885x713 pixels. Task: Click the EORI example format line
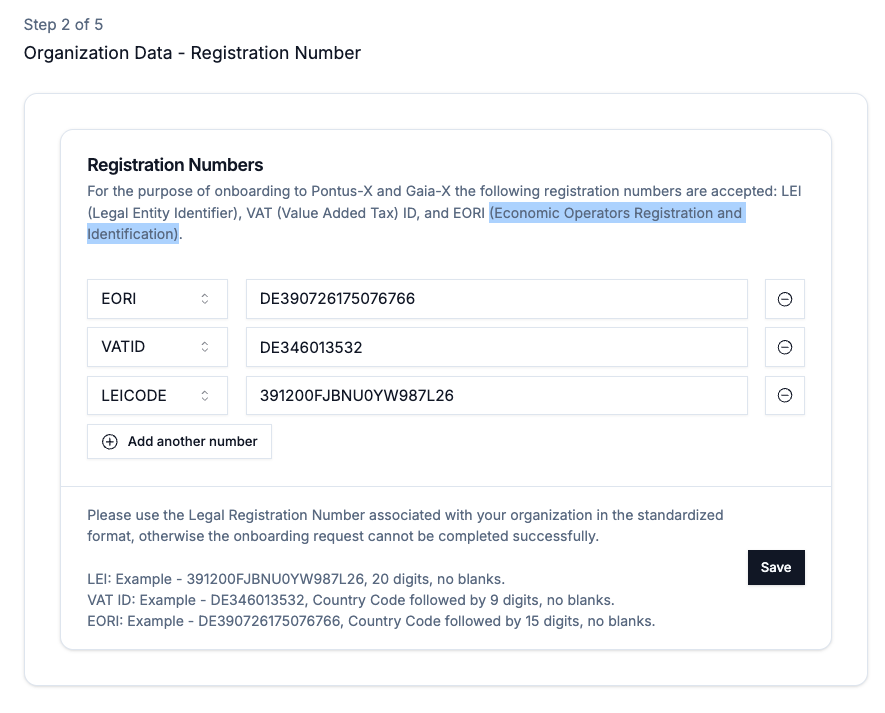[x=370, y=621]
